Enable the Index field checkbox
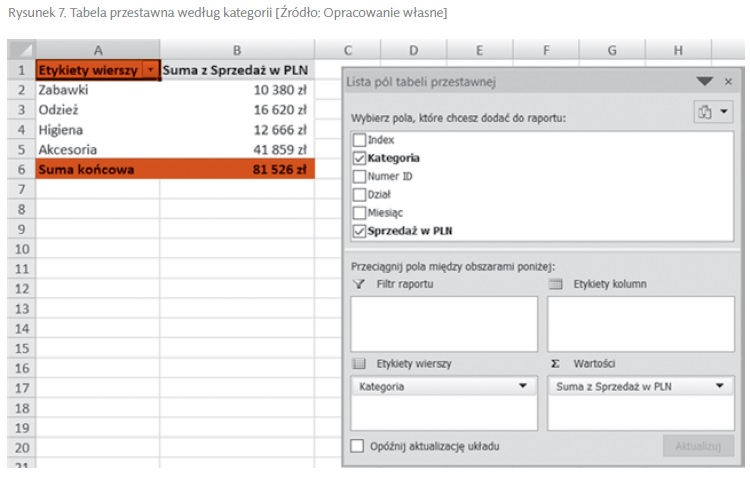 [359, 140]
